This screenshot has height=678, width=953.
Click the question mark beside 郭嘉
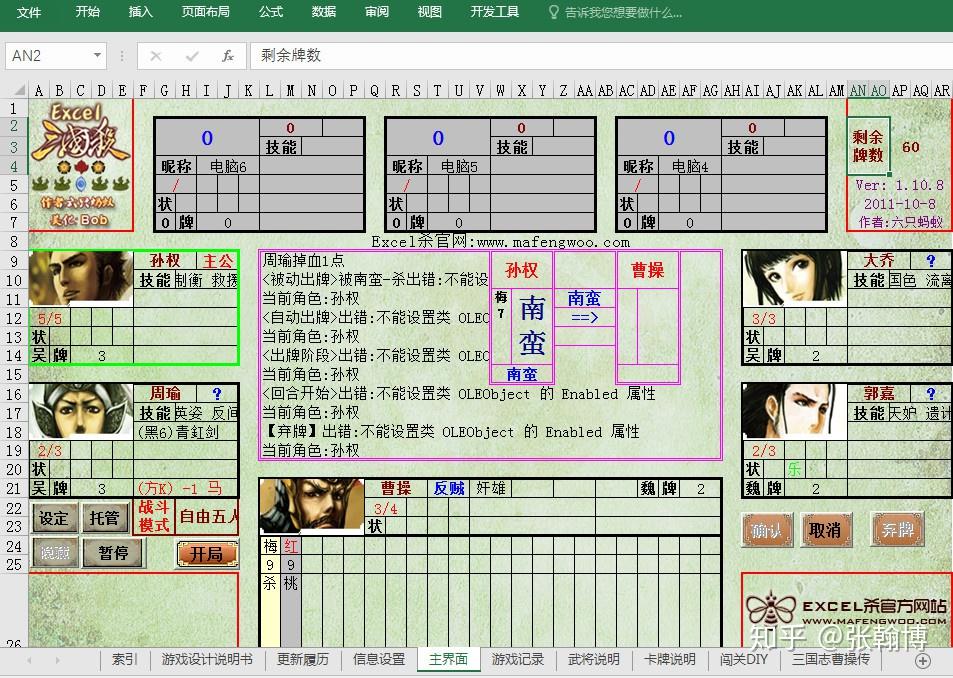click(930, 394)
